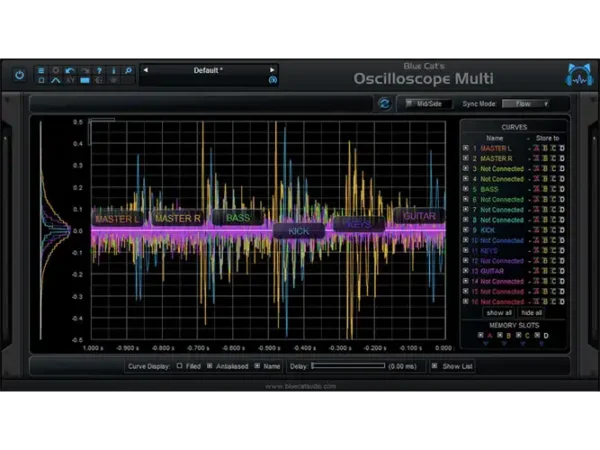This screenshot has width=600, height=450.
Task: Click the refresh sync circular arrows icon
Action: pos(385,104)
